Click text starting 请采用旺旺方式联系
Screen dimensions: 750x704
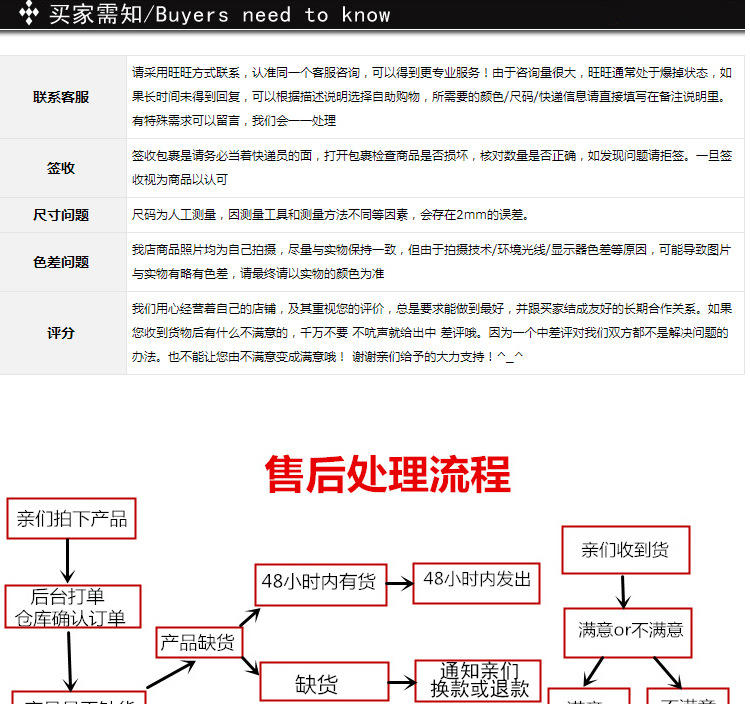pos(432,97)
